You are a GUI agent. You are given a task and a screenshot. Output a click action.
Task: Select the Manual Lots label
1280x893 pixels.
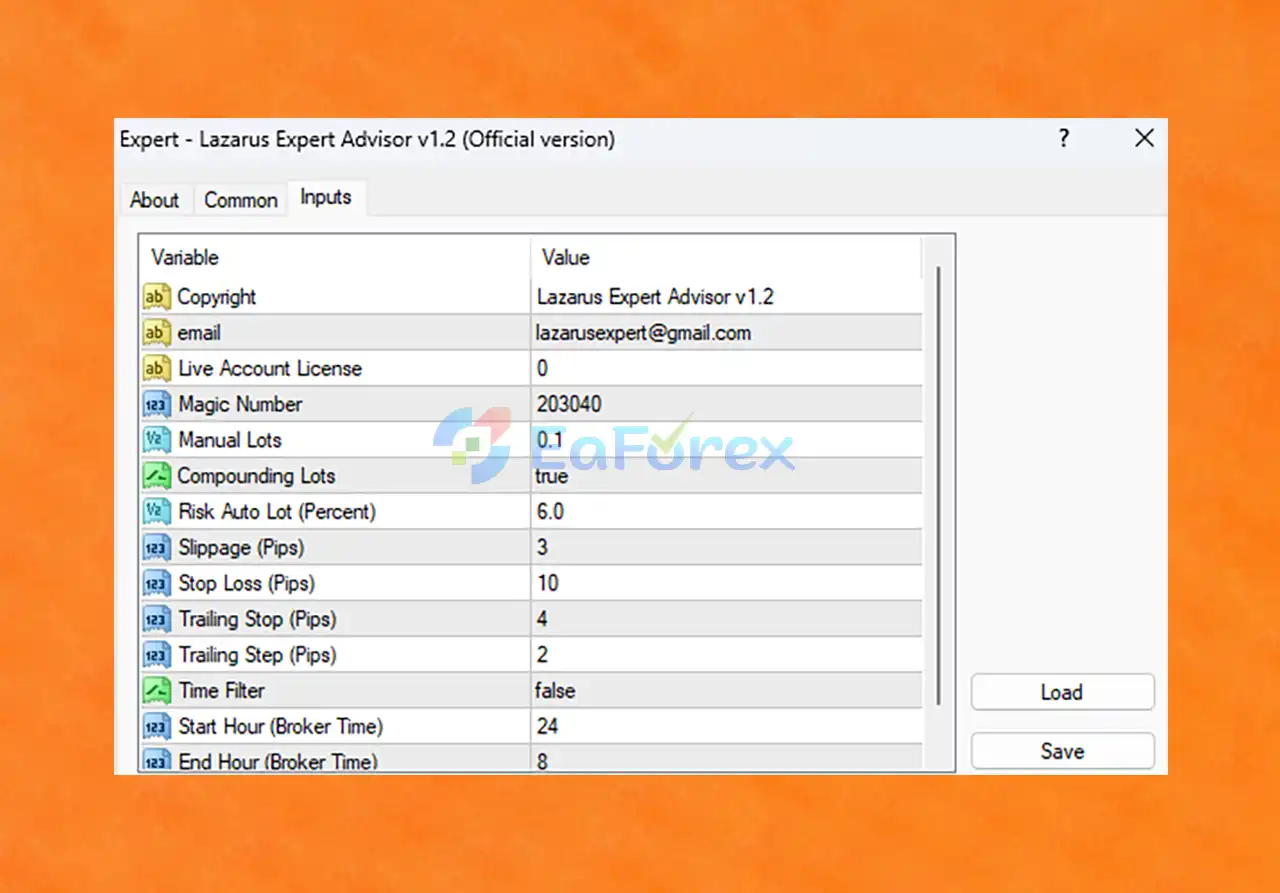click(x=230, y=440)
